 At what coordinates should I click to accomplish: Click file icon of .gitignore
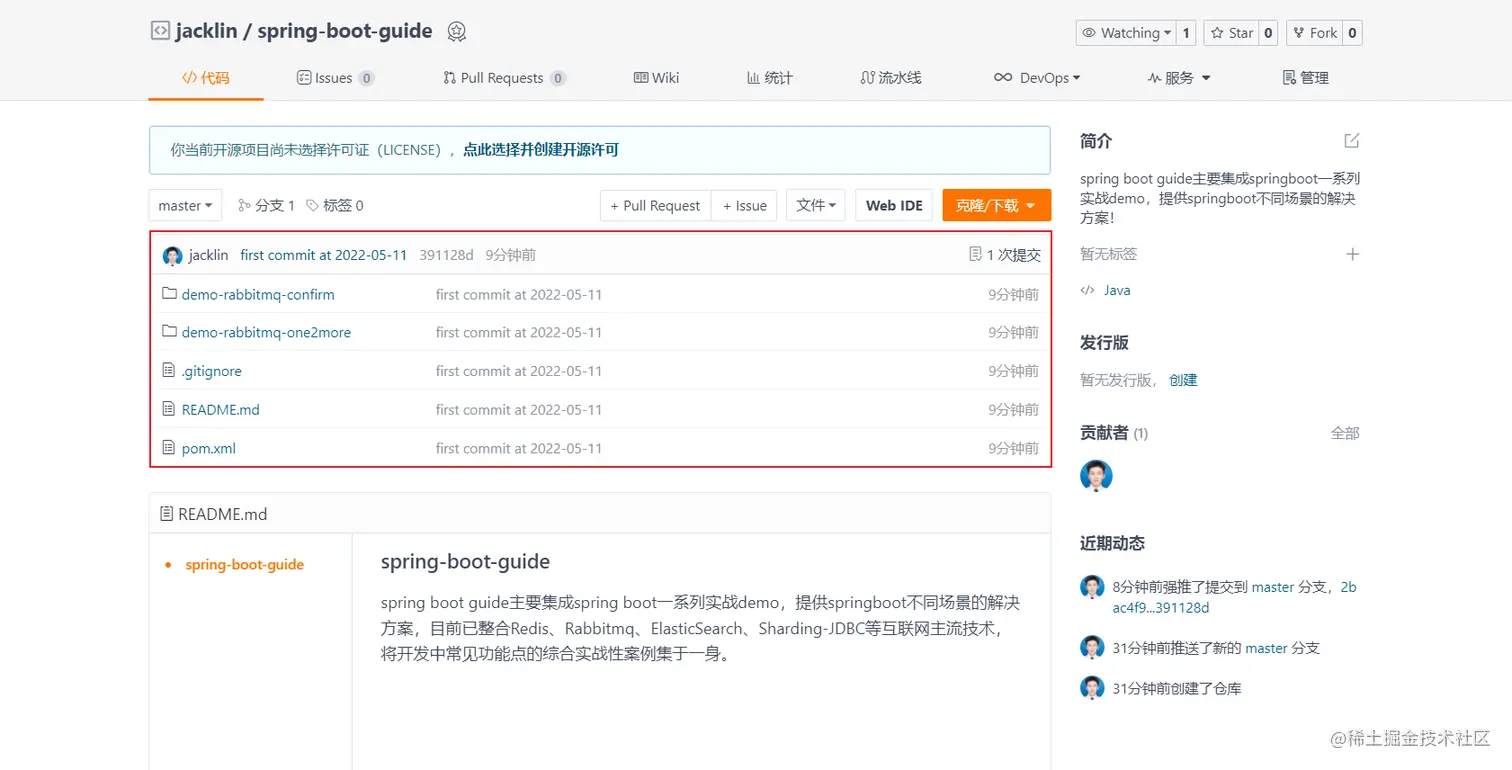pos(169,371)
